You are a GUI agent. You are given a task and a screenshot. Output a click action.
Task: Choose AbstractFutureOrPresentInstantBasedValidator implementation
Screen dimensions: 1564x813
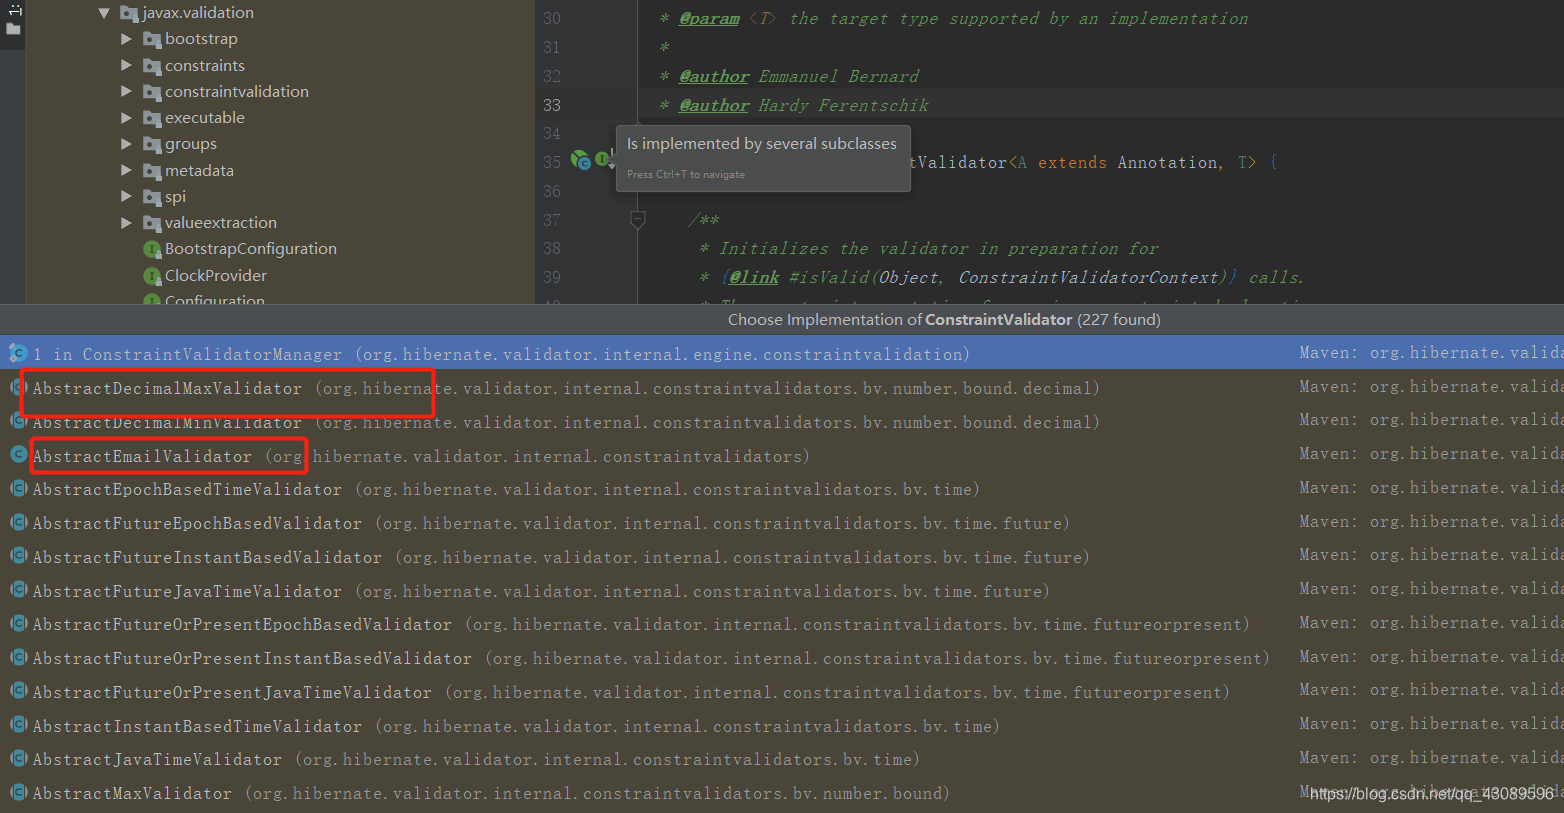(x=782, y=658)
